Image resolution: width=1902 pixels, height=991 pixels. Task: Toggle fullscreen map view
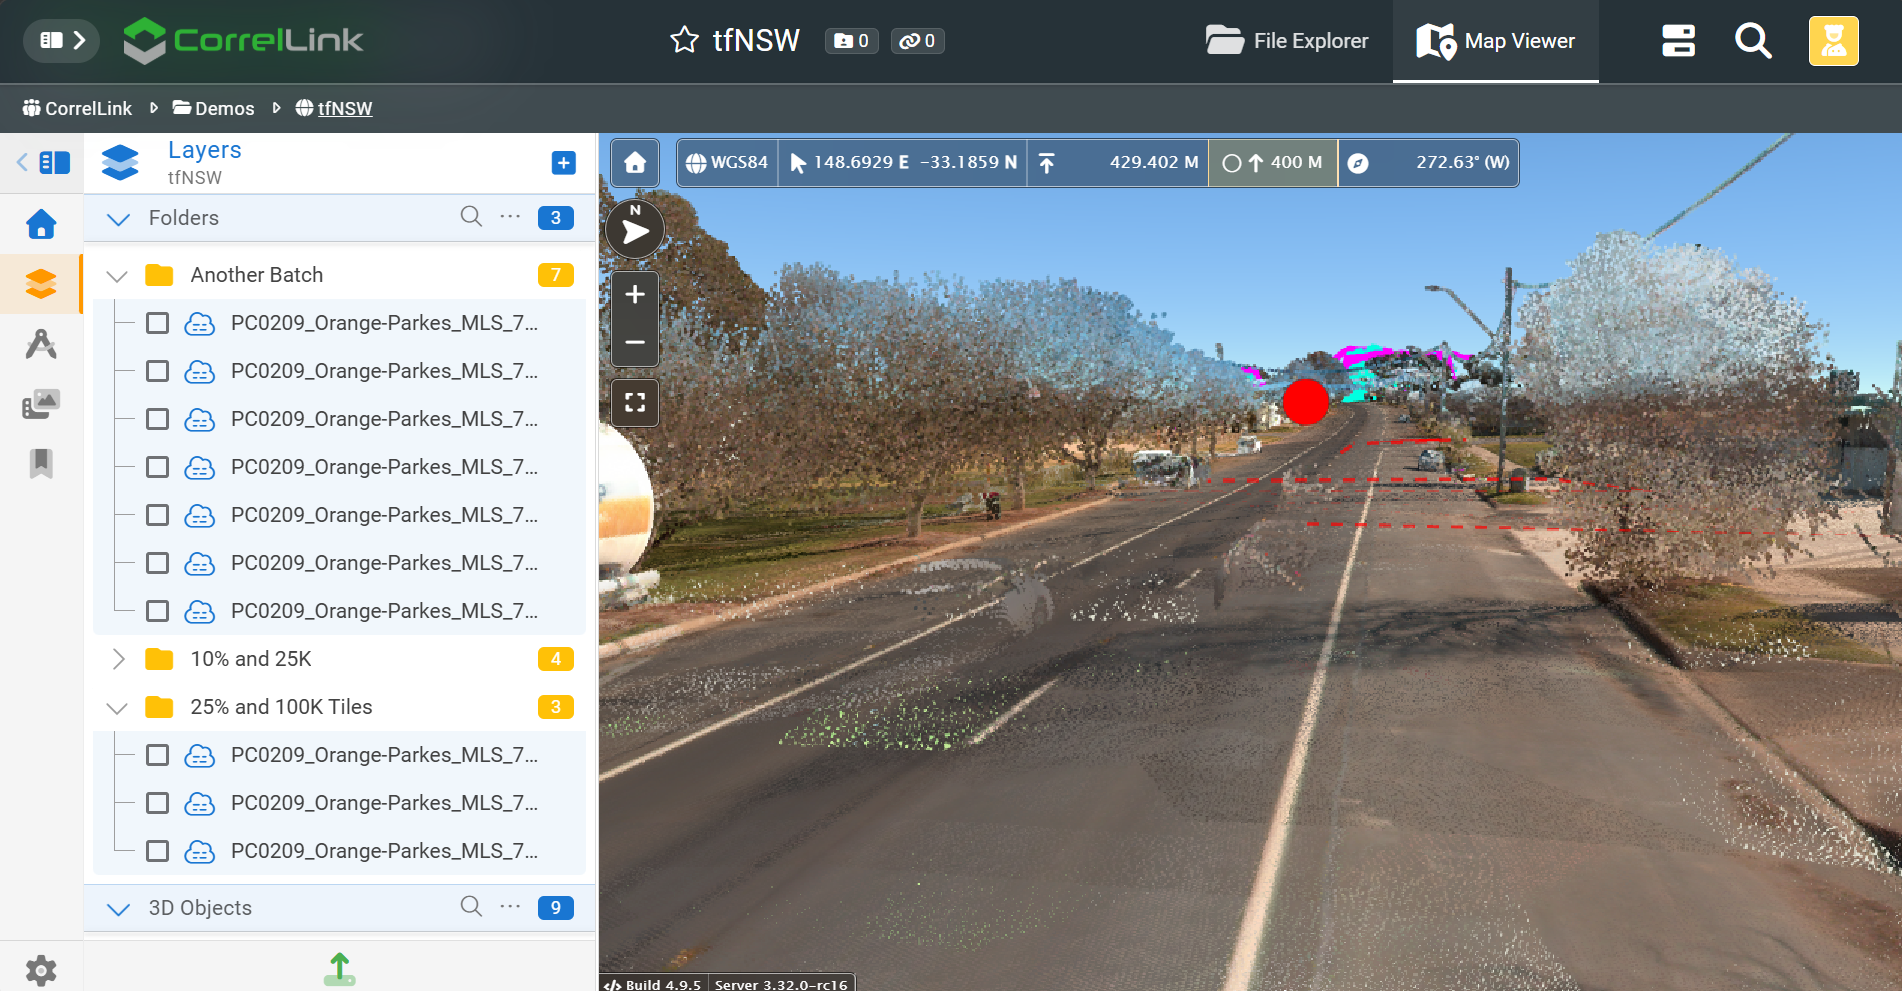tap(635, 403)
